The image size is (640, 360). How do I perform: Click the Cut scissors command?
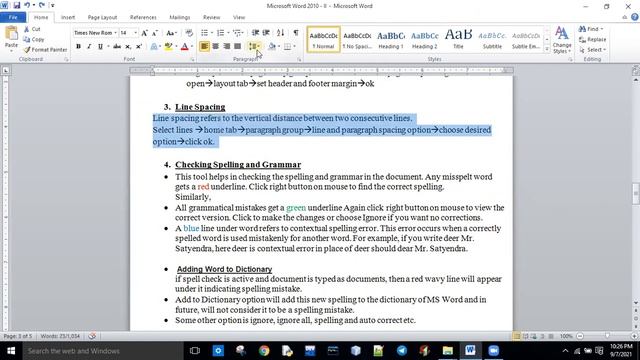32,29
